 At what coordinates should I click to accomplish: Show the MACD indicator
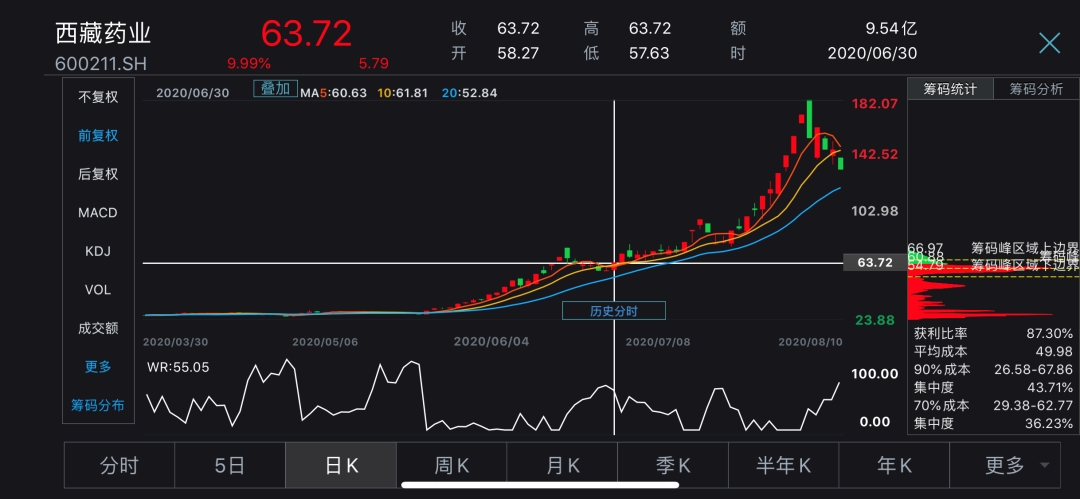pyautogui.click(x=98, y=213)
